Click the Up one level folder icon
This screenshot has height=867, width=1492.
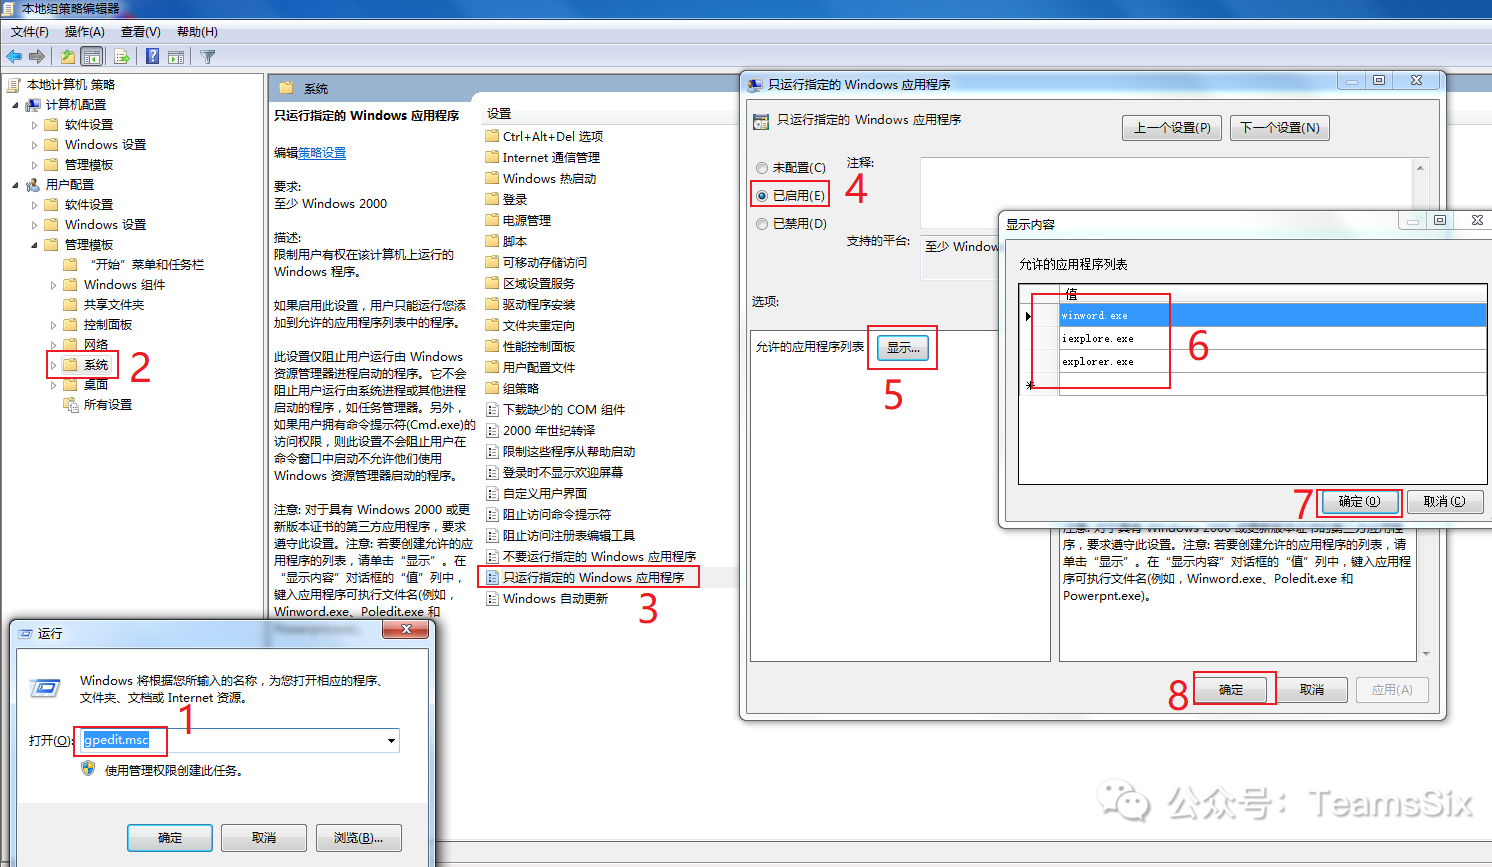click(68, 57)
